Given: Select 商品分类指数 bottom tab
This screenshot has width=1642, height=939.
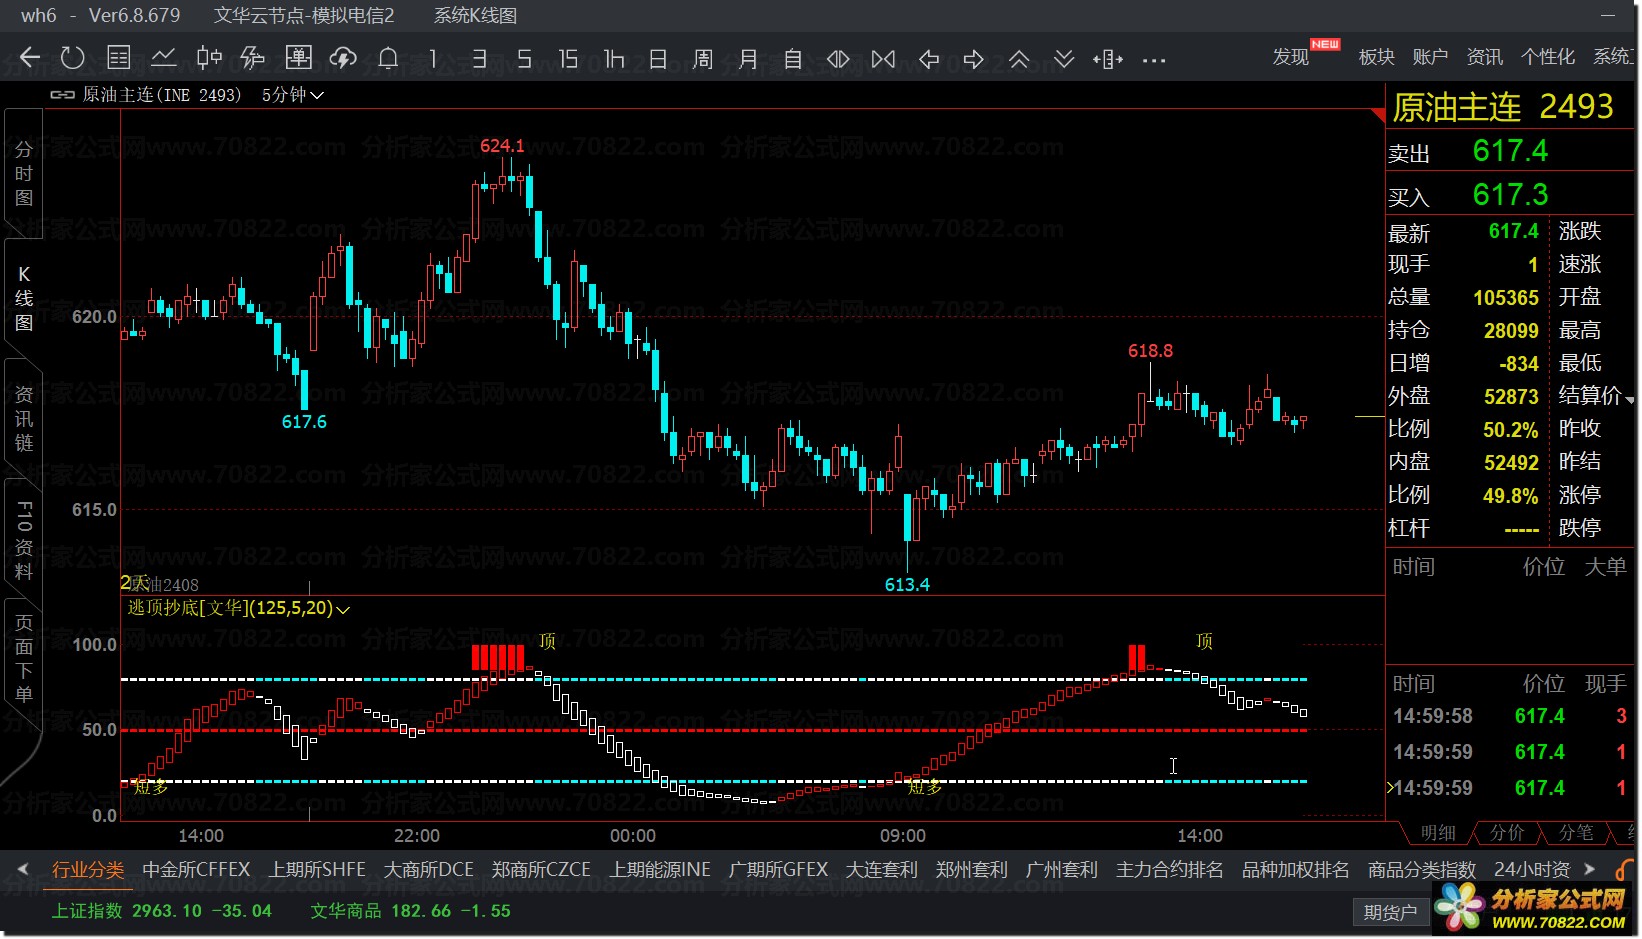Looking at the screenshot, I should pyautogui.click(x=1421, y=870).
